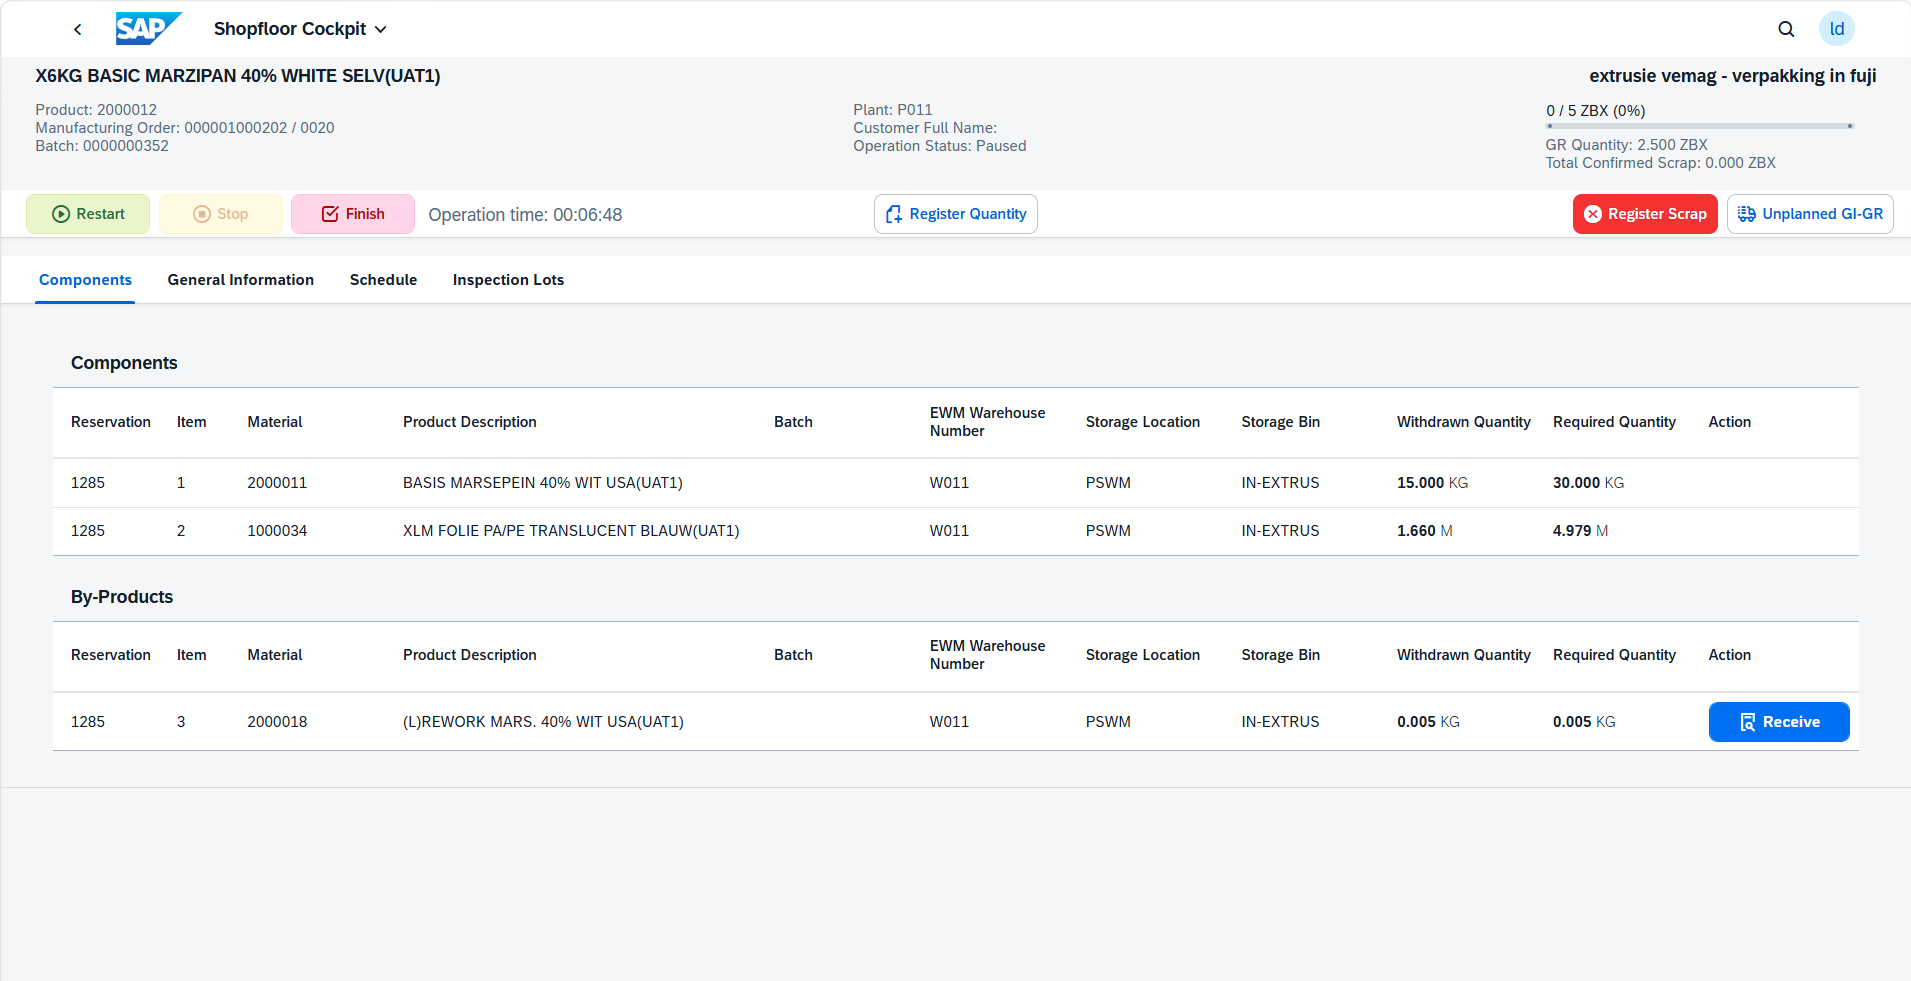Click the Manufacturing Order number text
This screenshot has height=981, width=1911.
(x=185, y=128)
